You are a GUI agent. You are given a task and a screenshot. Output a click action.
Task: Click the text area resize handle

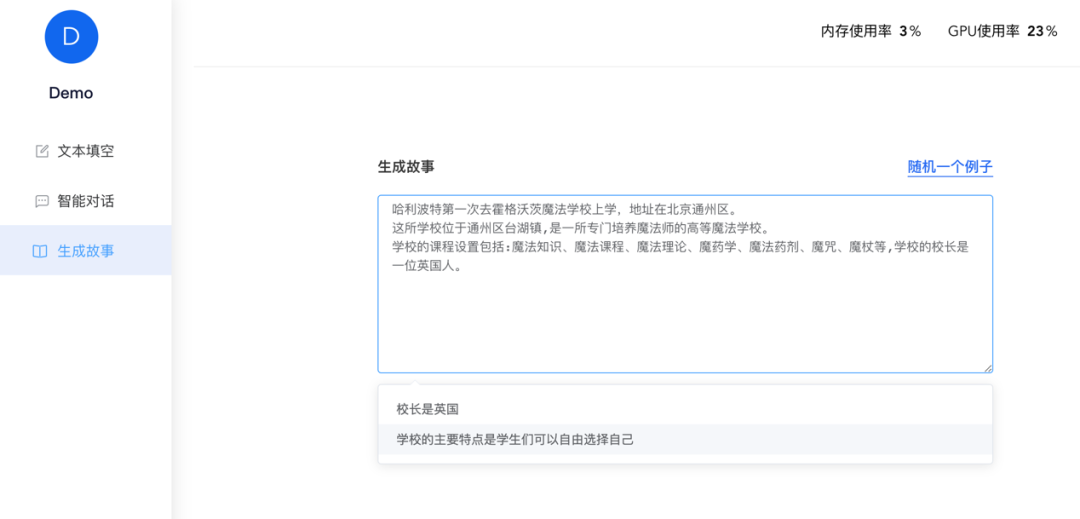[988, 368]
